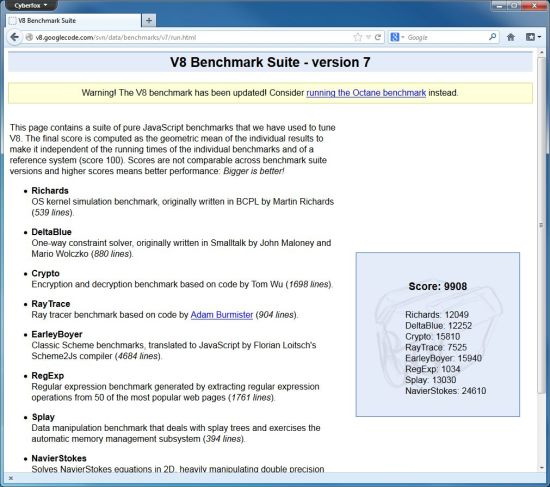Open the URL history dropdown arrow
Screen dimensions: 550x487
click(x=368, y=37)
